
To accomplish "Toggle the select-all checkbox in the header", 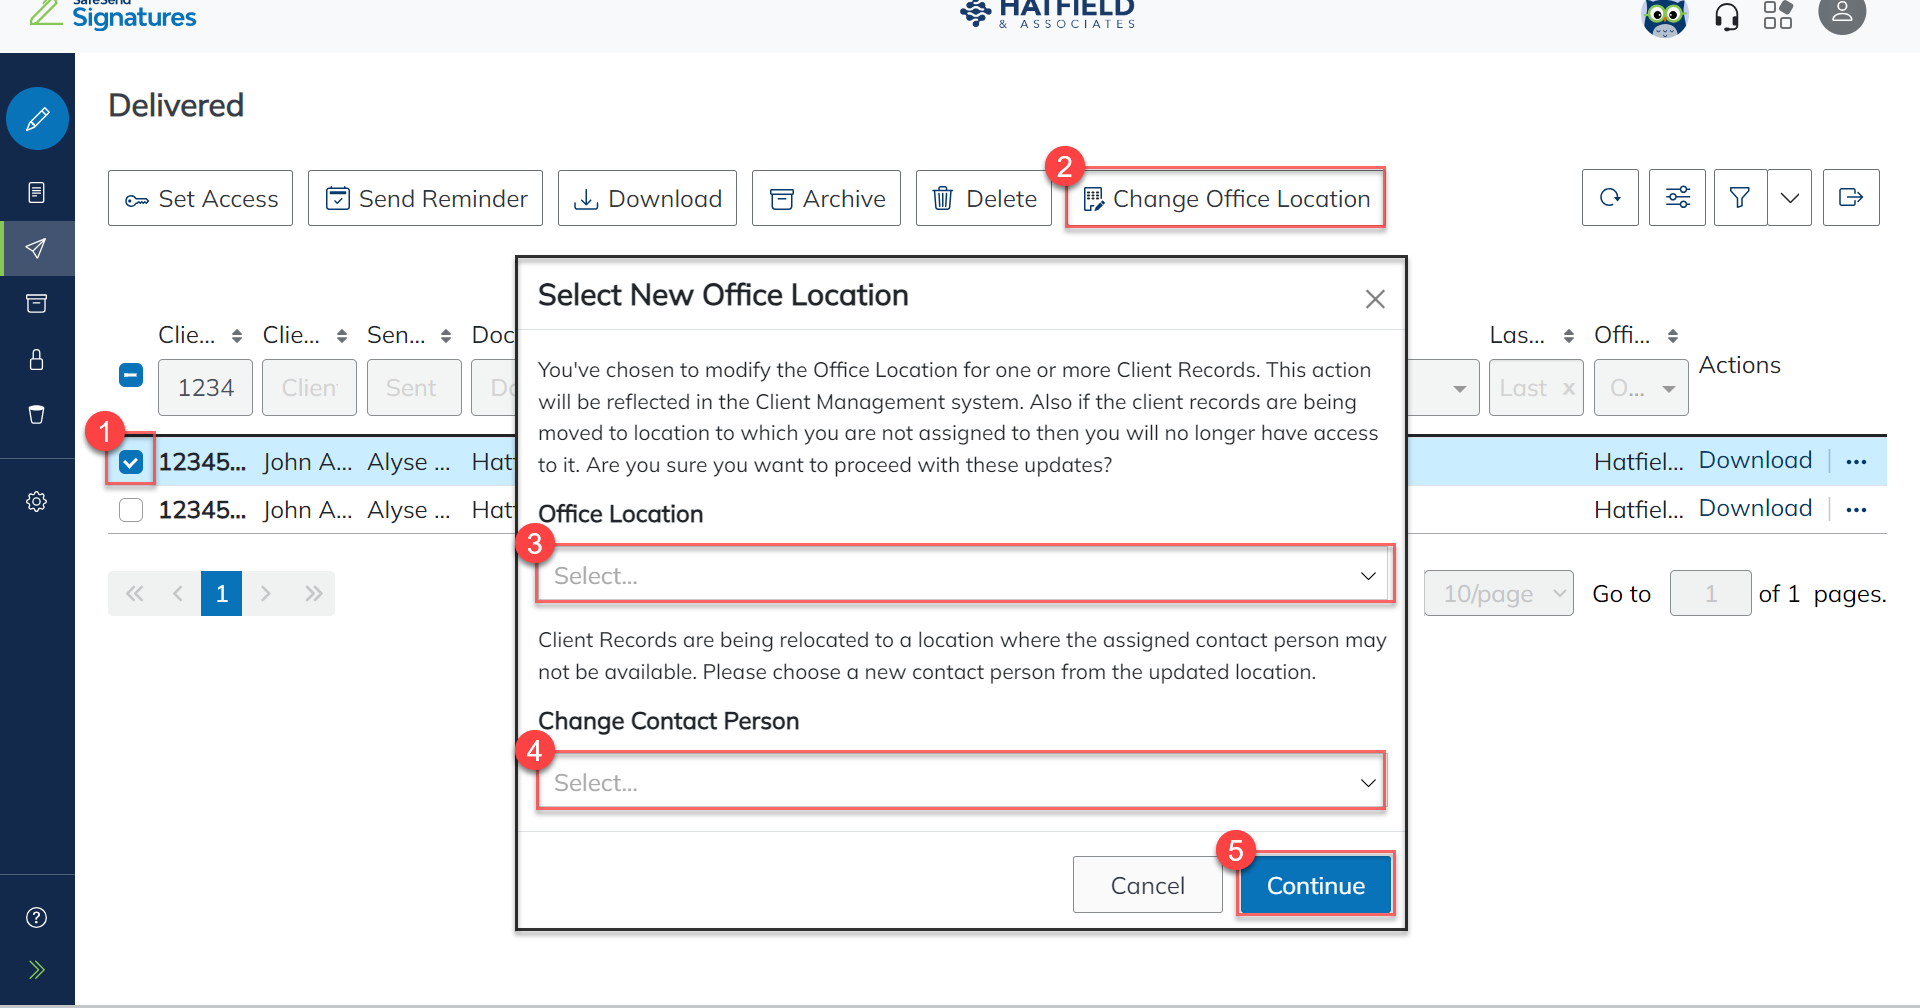I will [131, 375].
